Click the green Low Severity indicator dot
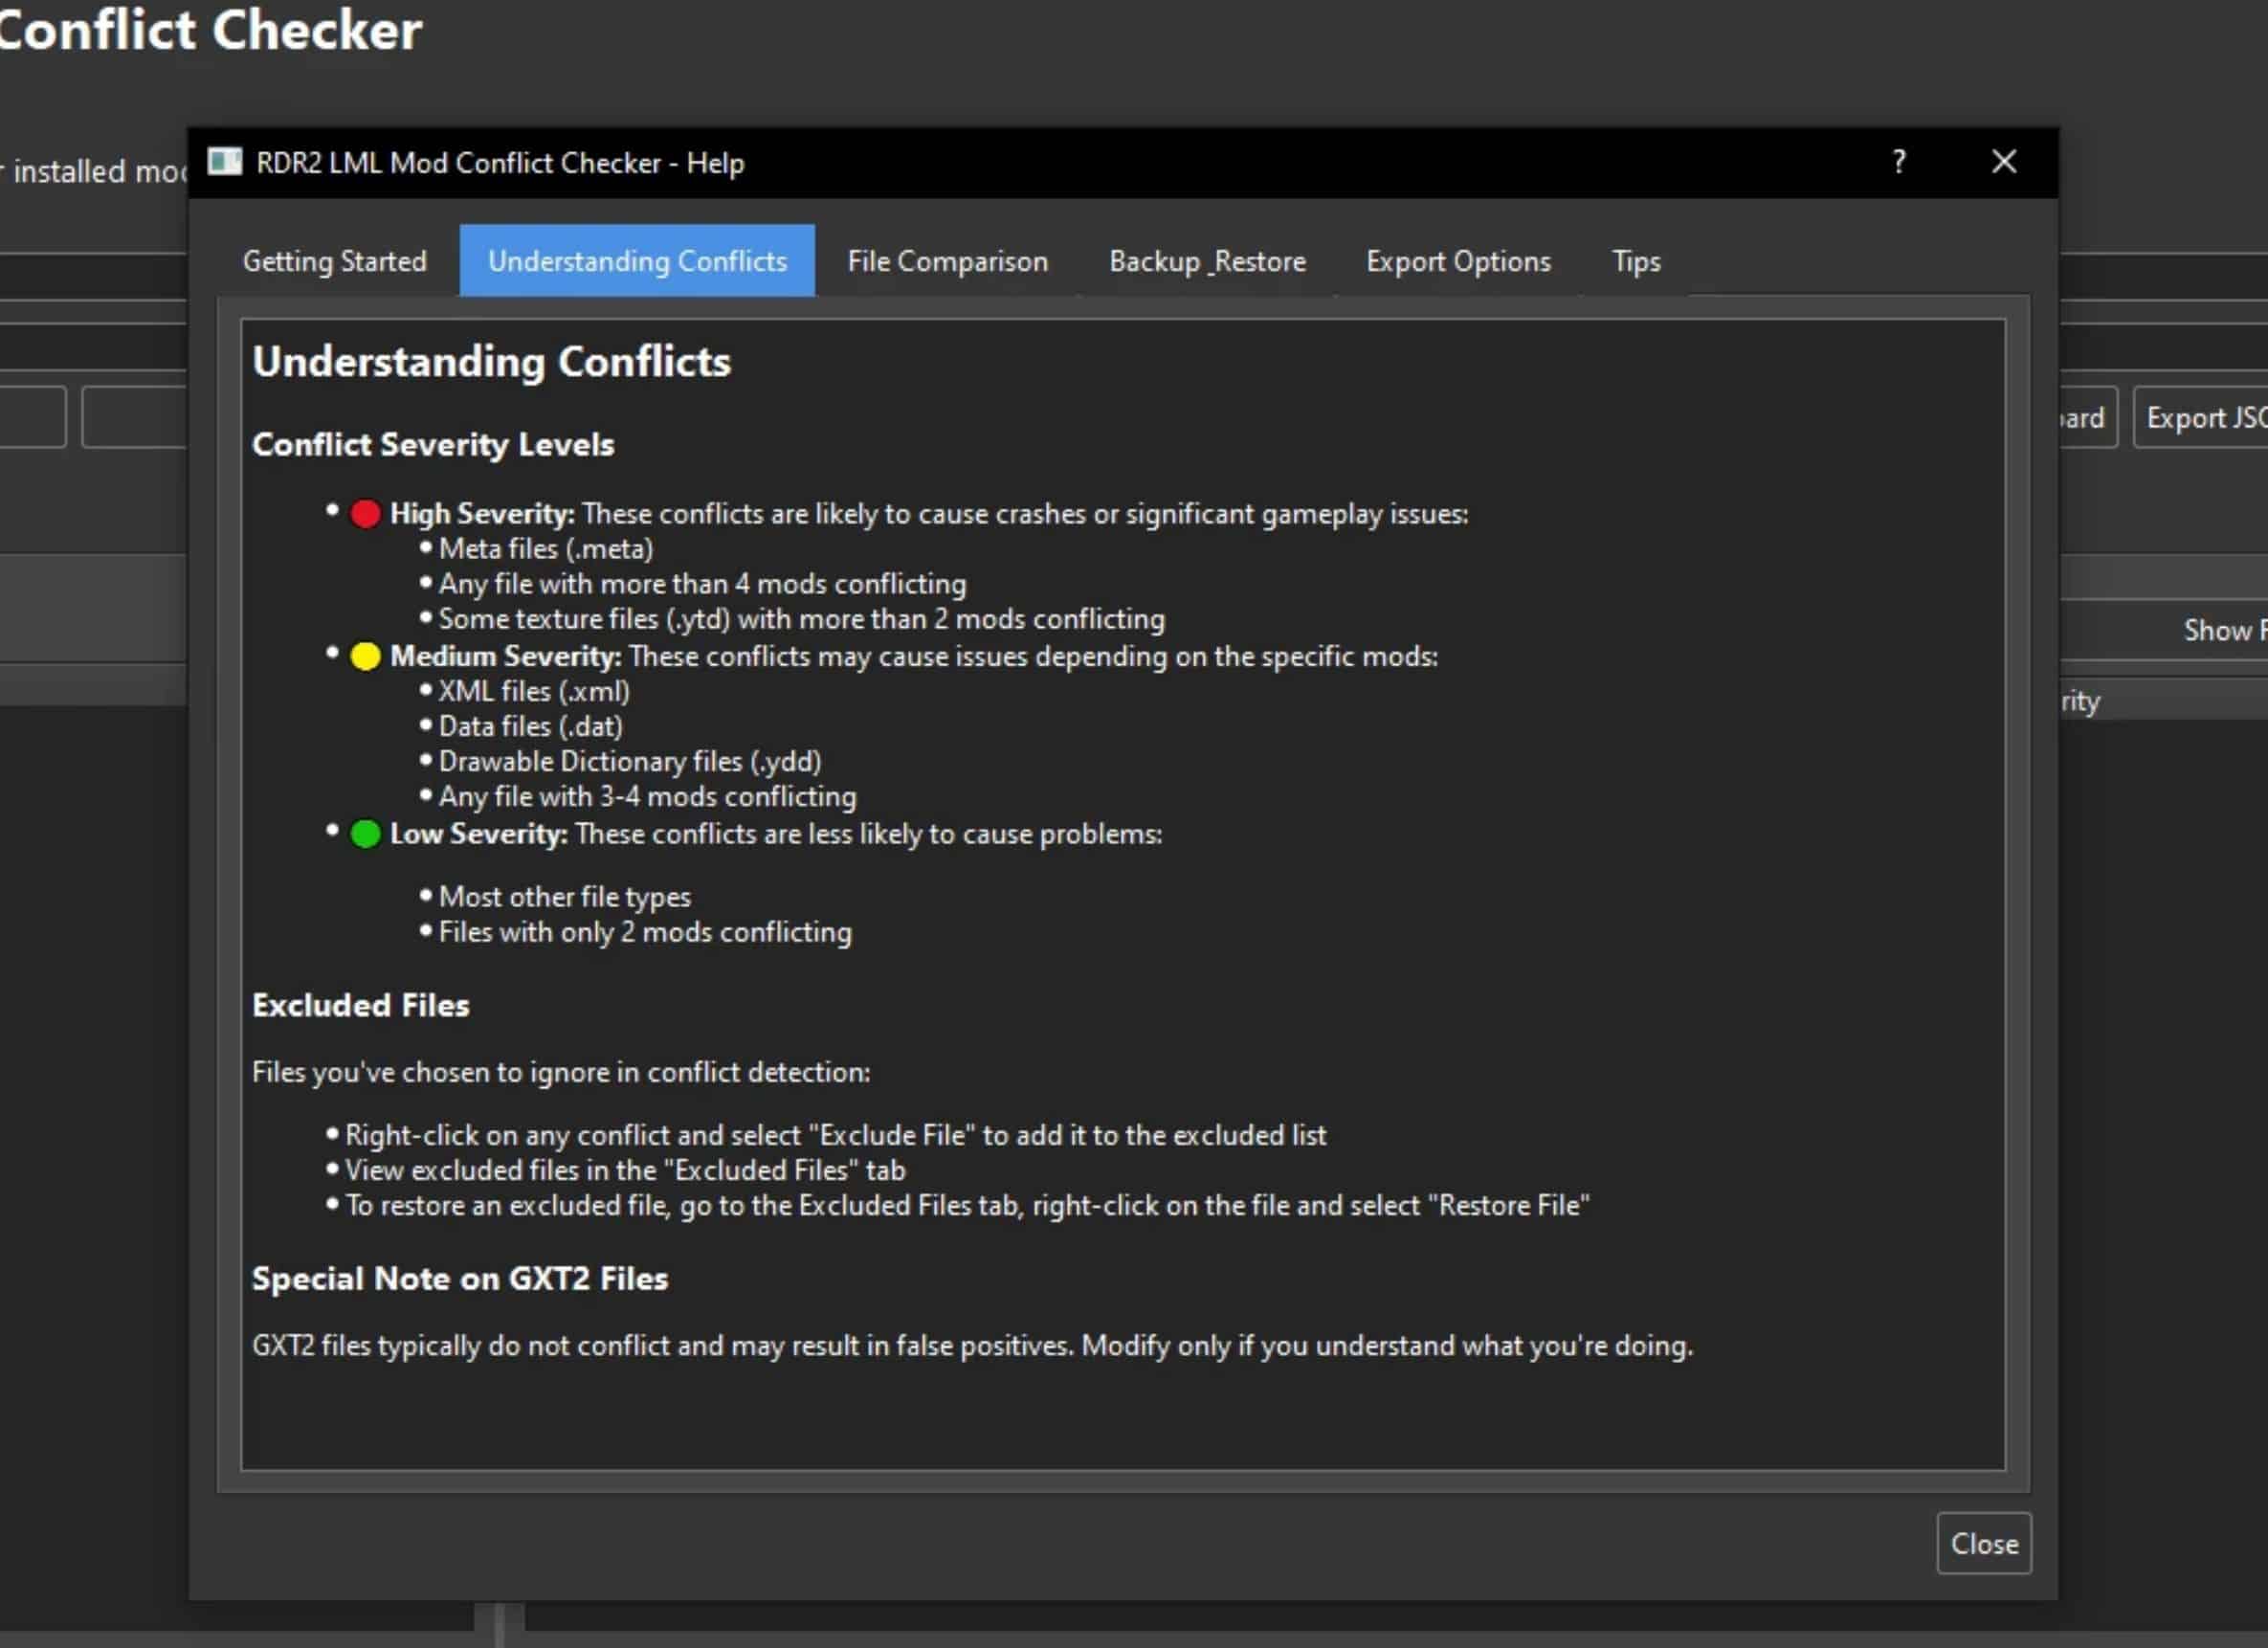 365,834
